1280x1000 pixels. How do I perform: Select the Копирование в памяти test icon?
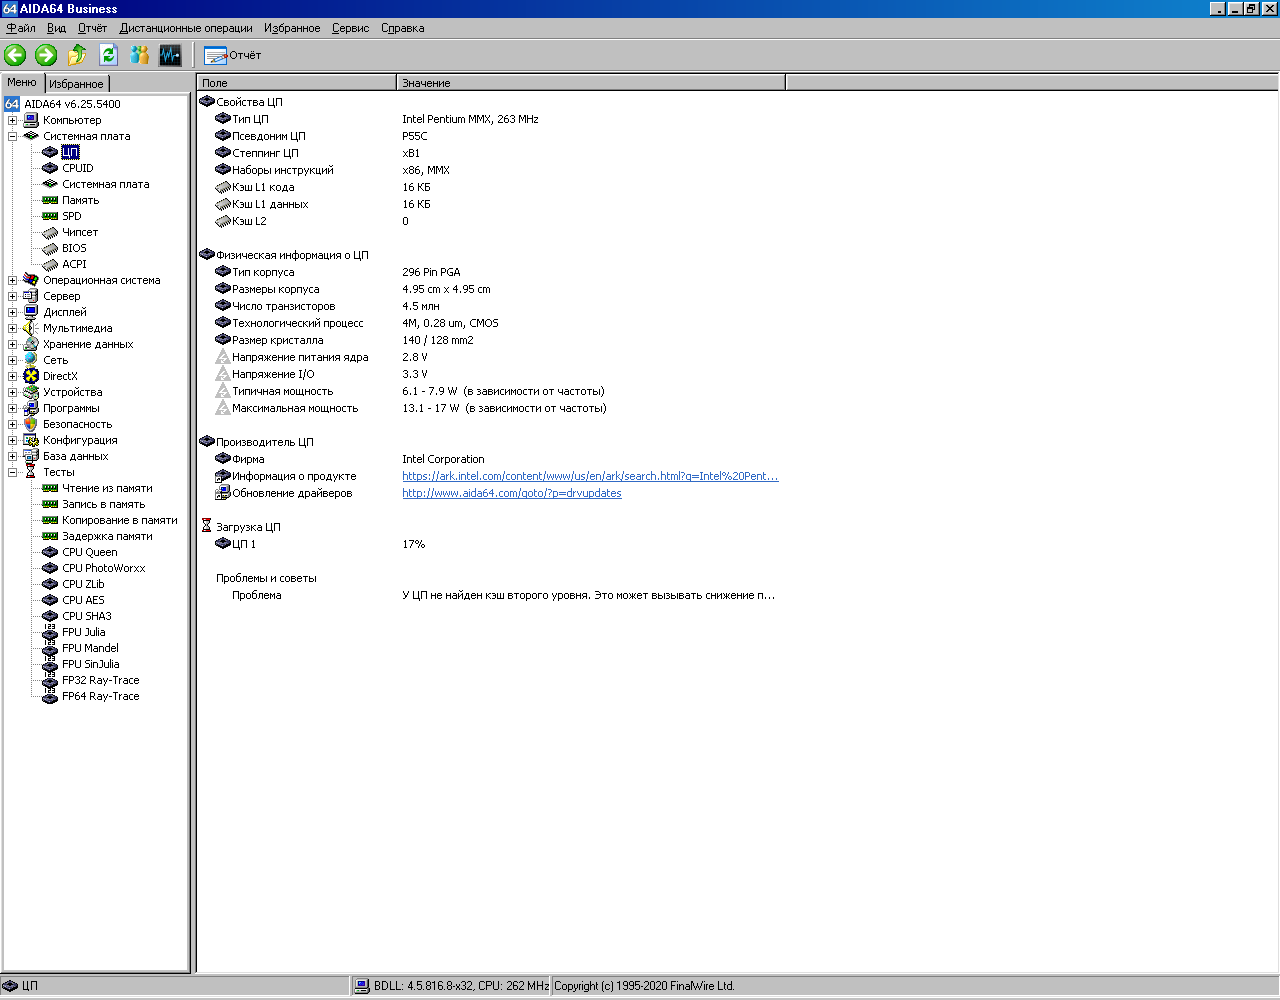click(50, 520)
